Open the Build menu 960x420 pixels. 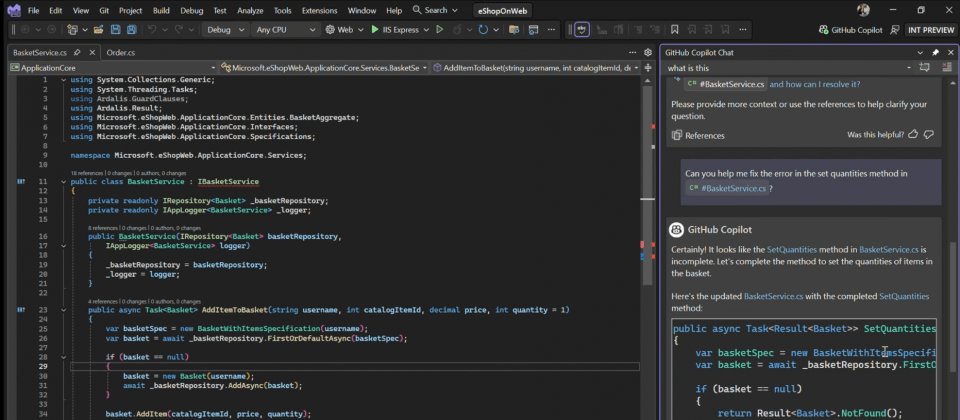tap(162, 10)
